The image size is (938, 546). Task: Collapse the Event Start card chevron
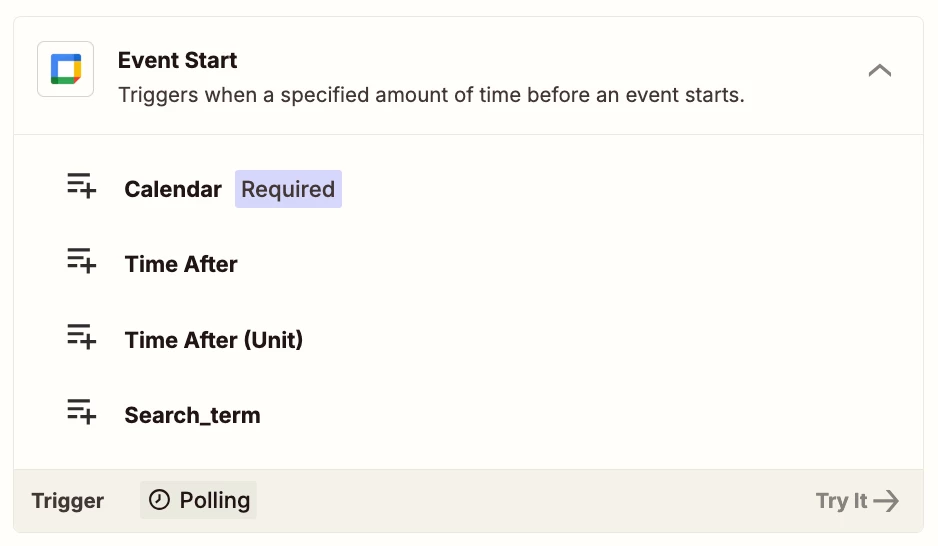click(879, 71)
